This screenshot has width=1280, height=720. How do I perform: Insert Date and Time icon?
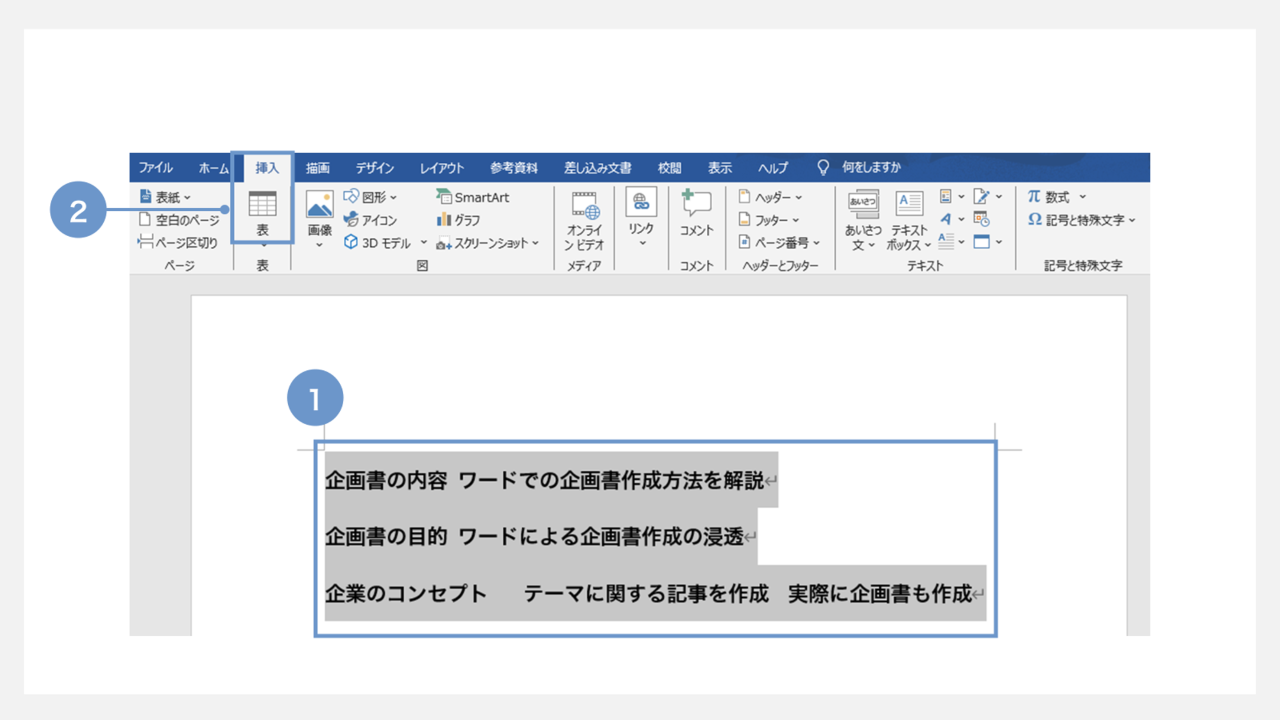981,219
